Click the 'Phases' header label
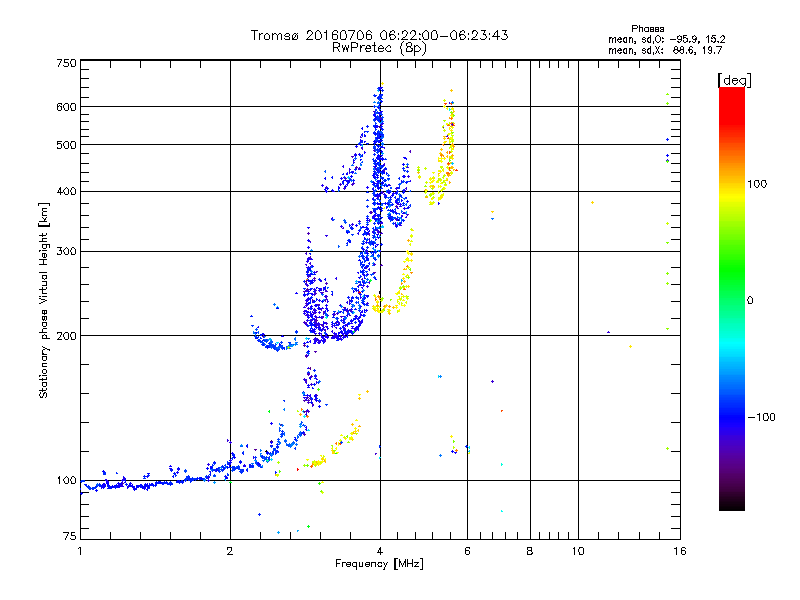Image resolution: width=800 pixels, height=600 pixels. pyautogui.click(x=647, y=29)
